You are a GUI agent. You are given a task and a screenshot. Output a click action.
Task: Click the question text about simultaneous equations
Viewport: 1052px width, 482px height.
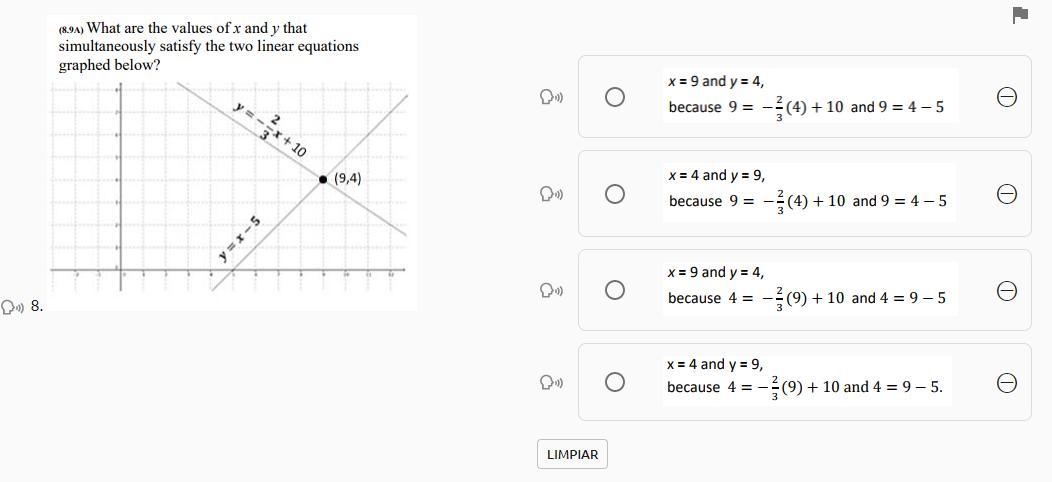coord(208,46)
